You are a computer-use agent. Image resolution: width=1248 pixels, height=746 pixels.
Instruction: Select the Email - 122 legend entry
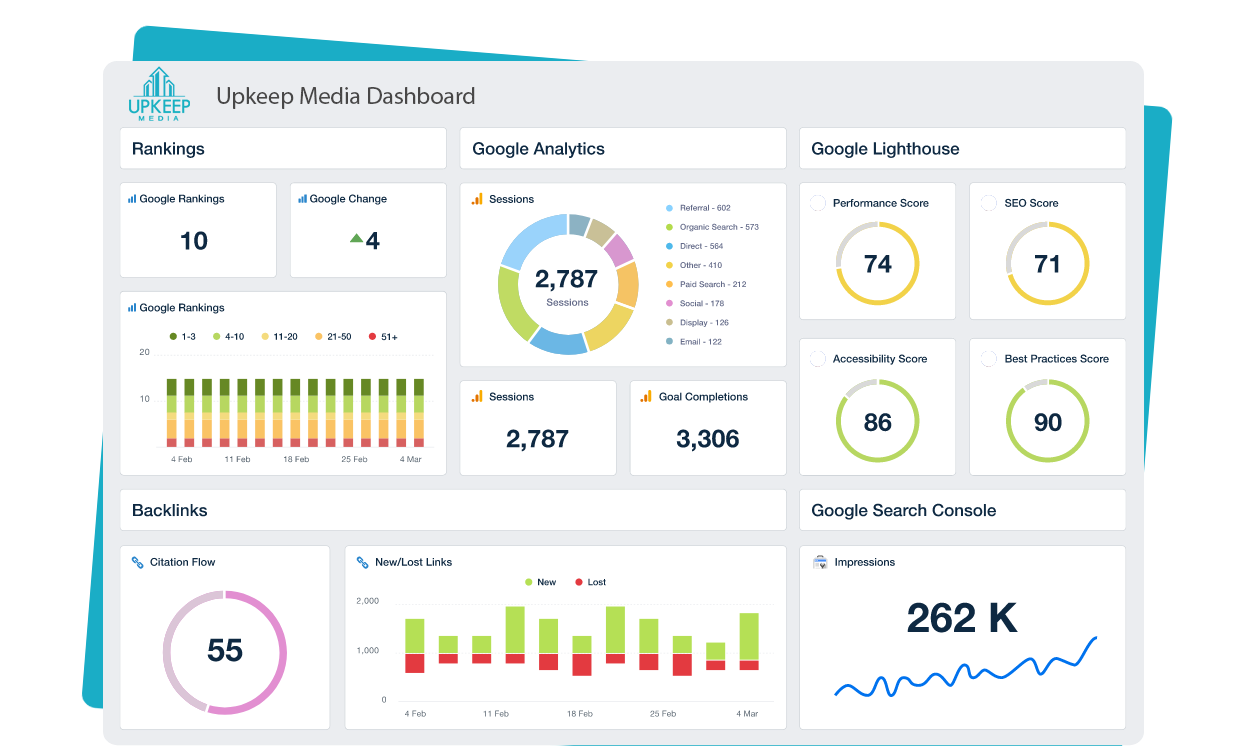click(693, 341)
